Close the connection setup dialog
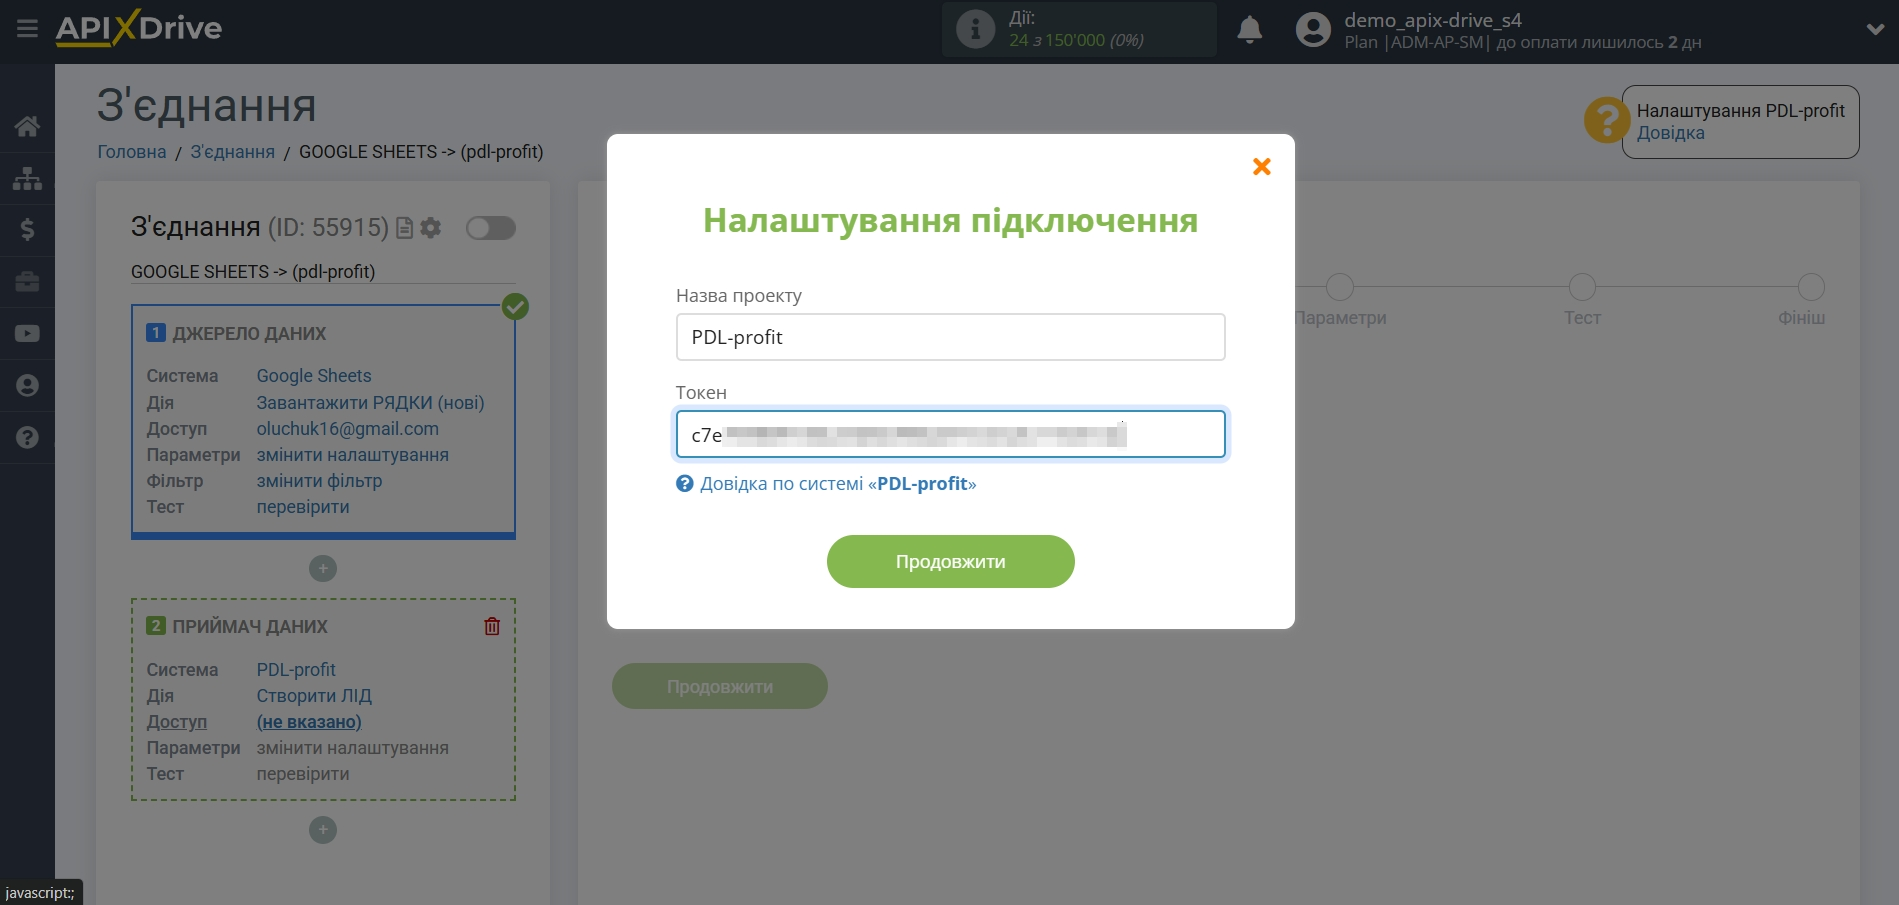Viewport: 1899px width, 905px height. (x=1261, y=167)
